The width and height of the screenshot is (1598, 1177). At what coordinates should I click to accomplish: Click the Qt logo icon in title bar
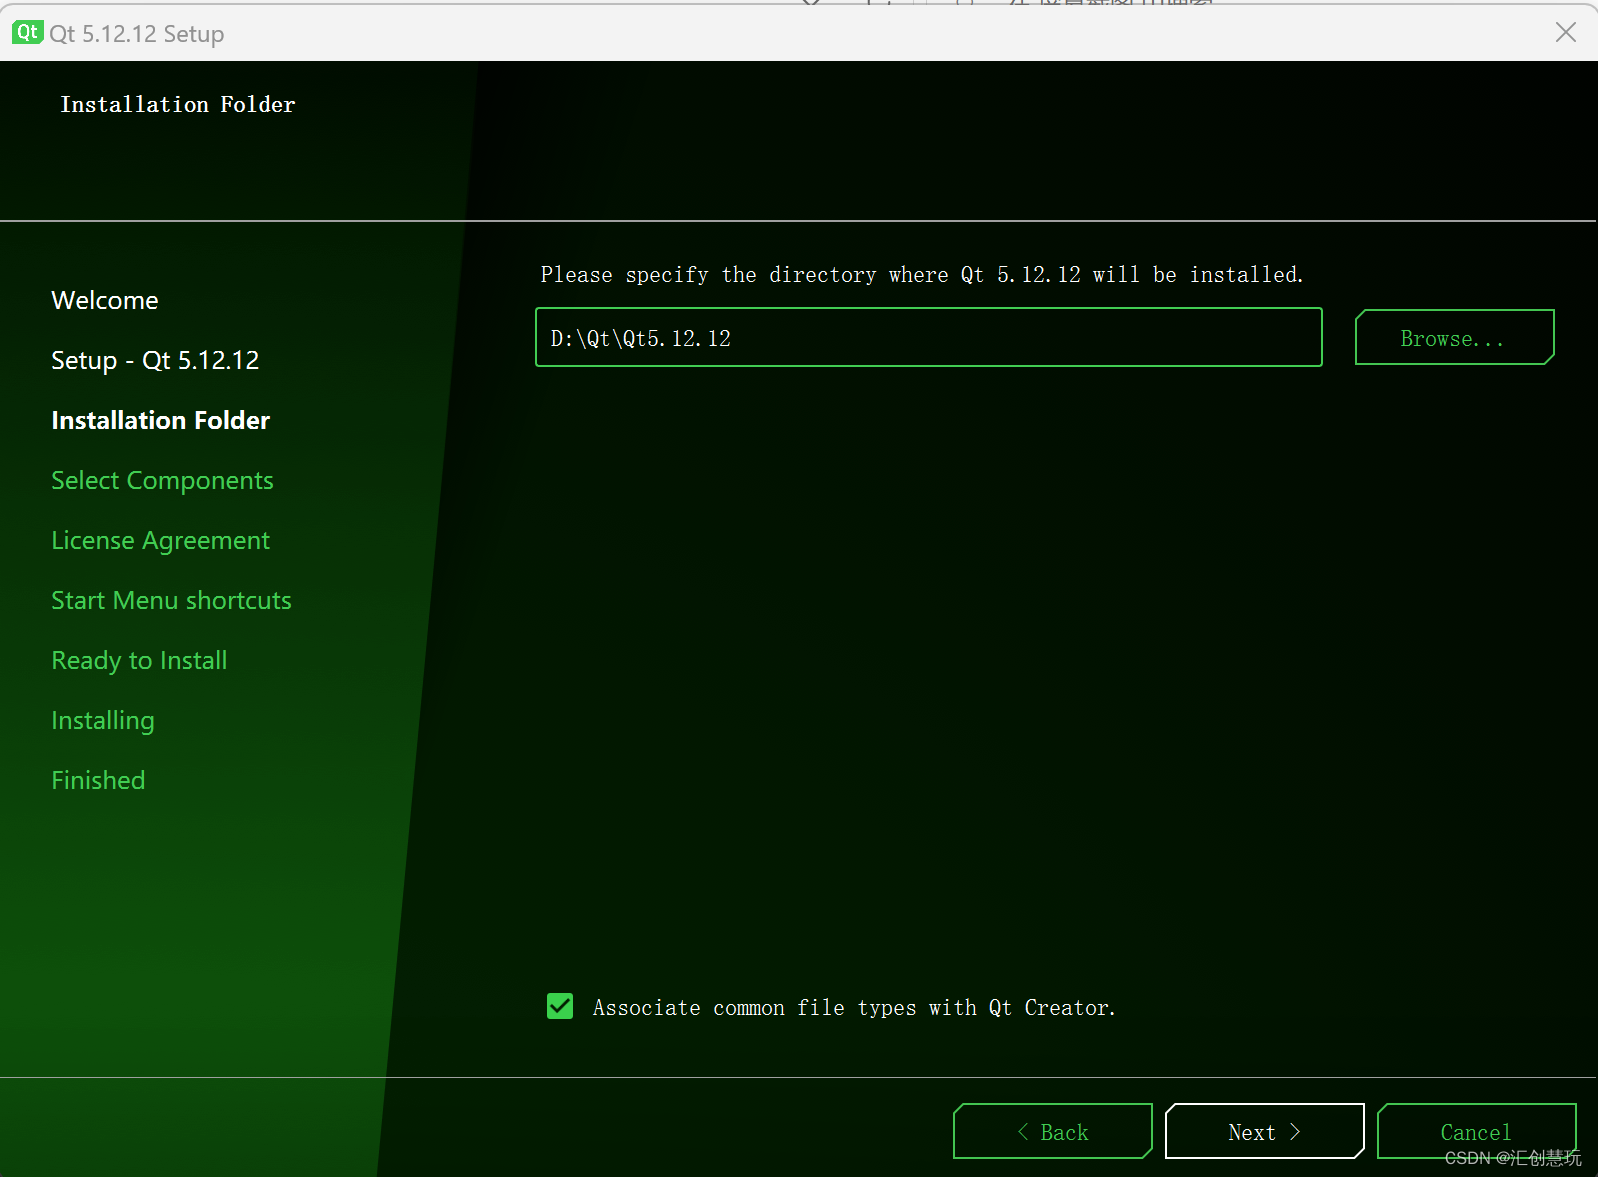[x=27, y=32]
